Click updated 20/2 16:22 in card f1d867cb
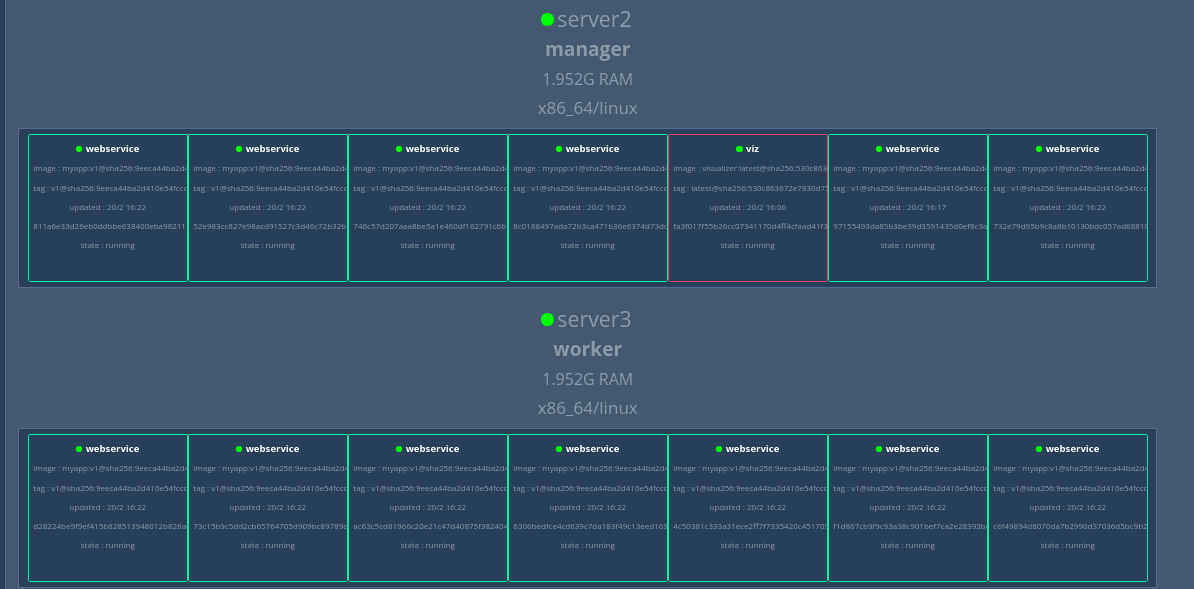Image resolution: width=1194 pixels, height=589 pixels. [x=908, y=507]
